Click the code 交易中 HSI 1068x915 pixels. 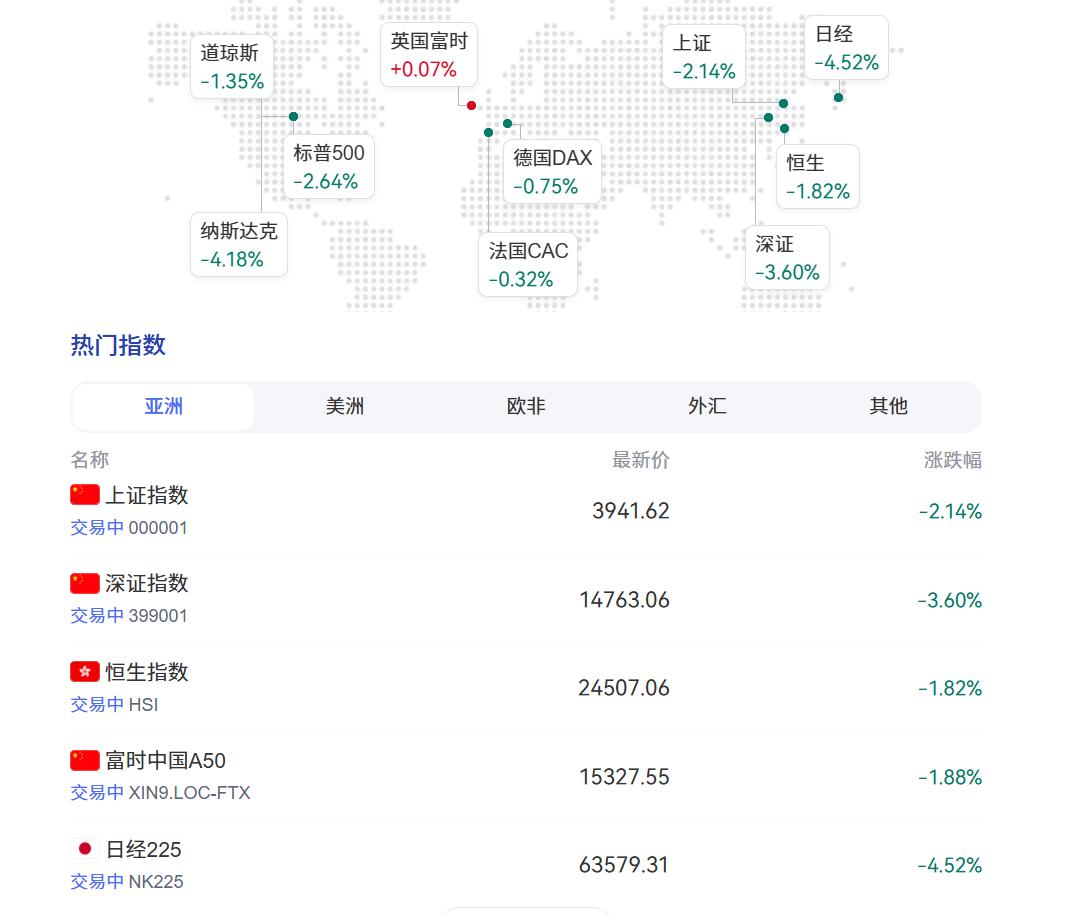click(x=114, y=704)
